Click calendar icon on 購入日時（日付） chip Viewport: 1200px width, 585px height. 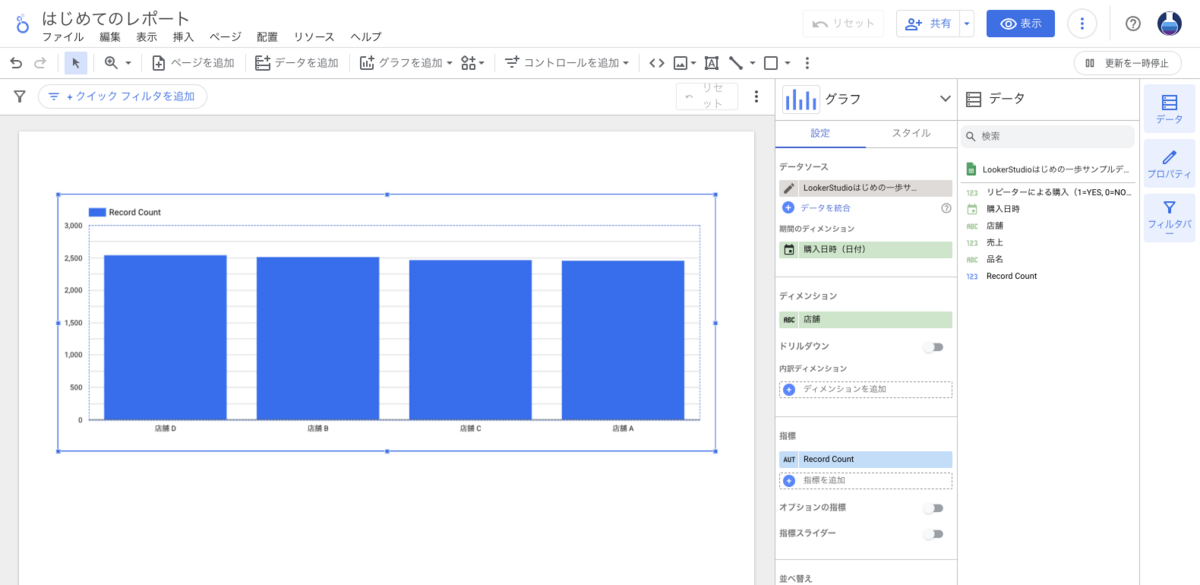tap(789, 250)
